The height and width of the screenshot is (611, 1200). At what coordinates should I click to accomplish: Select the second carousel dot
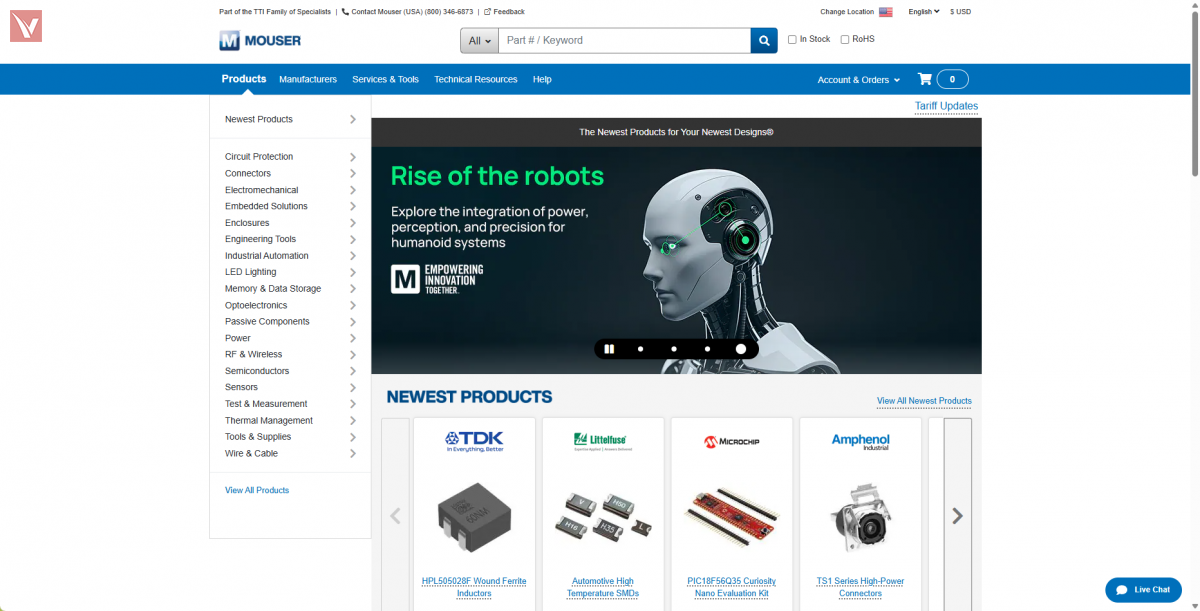point(674,349)
